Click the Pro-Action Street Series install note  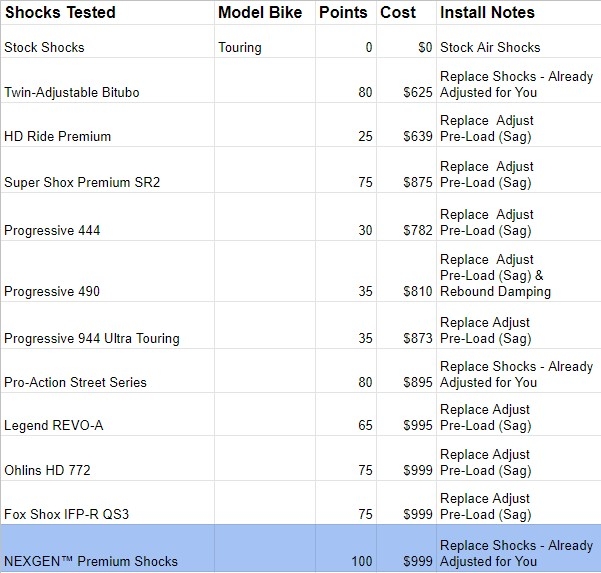519,371
